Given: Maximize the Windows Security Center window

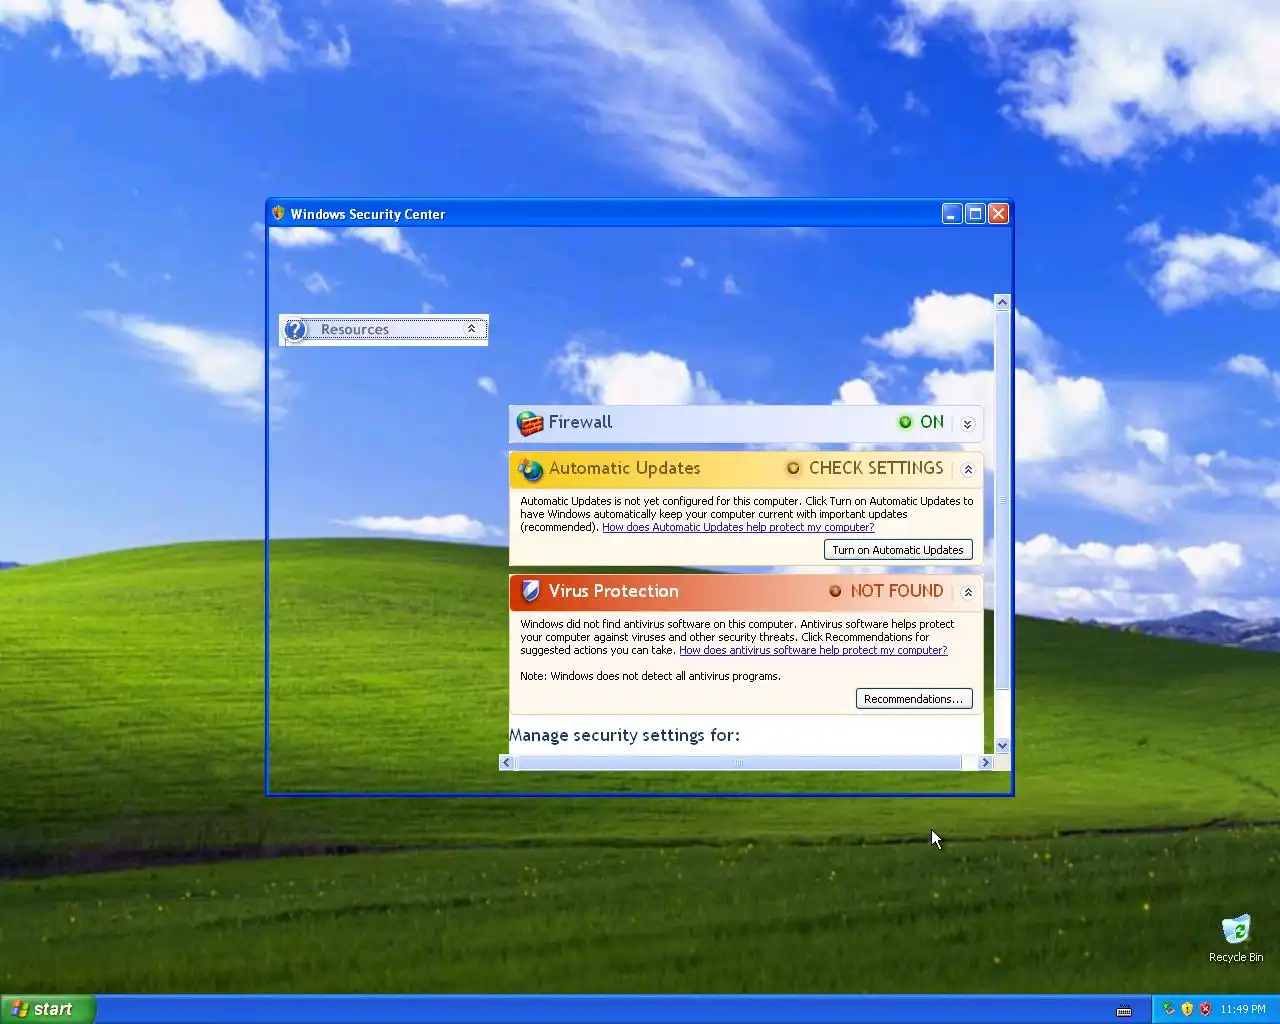Looking at the screenshot, I should 975,213.
